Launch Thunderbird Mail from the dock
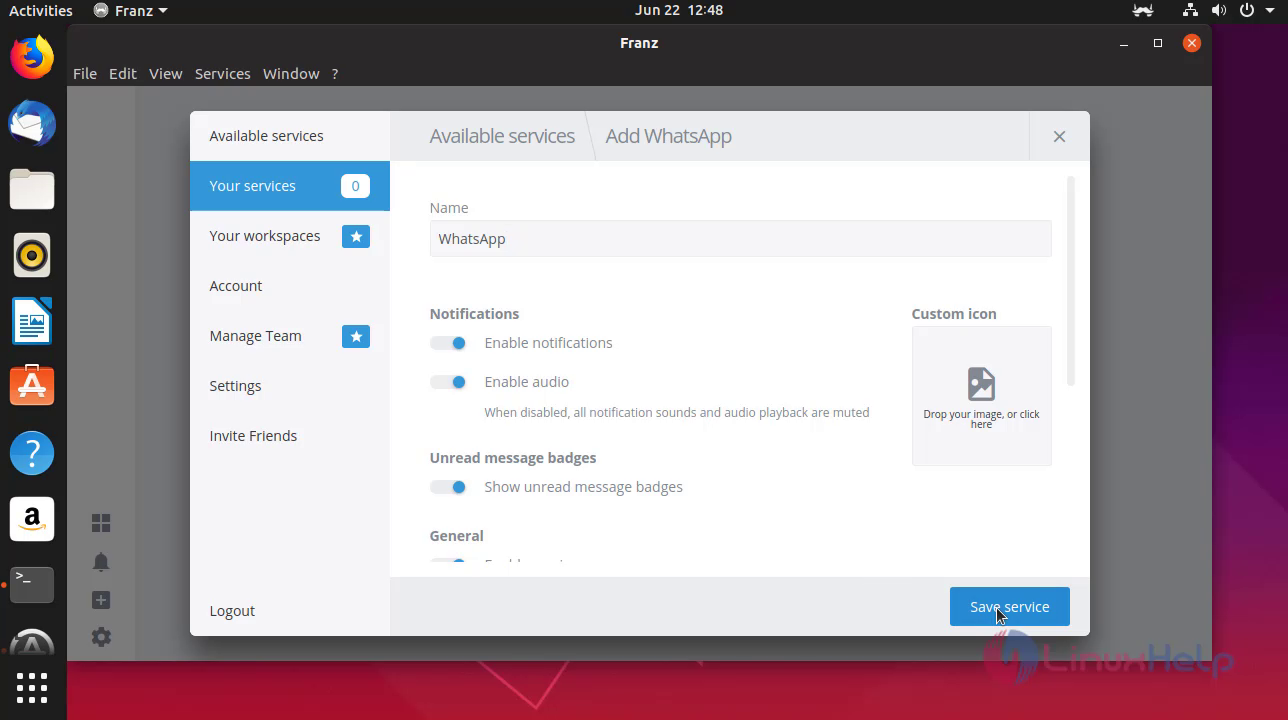 click(32, 124)
